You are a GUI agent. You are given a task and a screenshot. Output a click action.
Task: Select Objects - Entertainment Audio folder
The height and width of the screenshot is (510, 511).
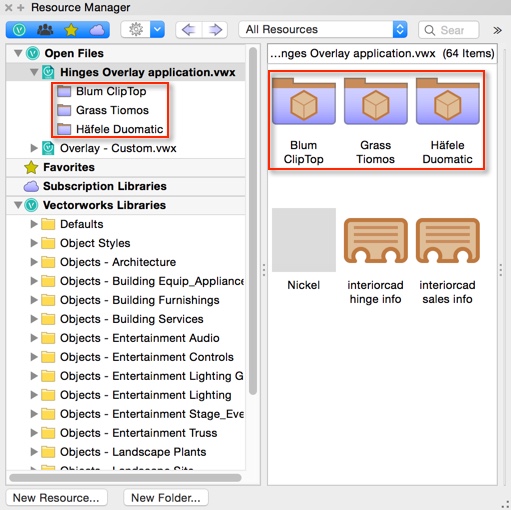(140, 338)
